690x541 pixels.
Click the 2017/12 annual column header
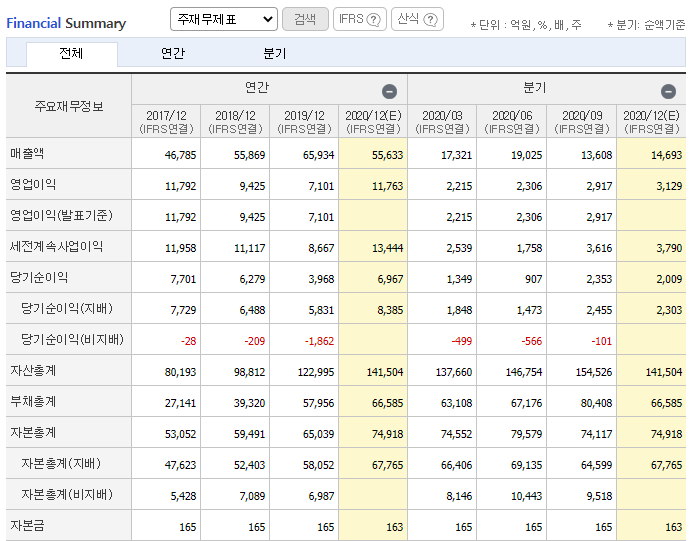point(166,121)
